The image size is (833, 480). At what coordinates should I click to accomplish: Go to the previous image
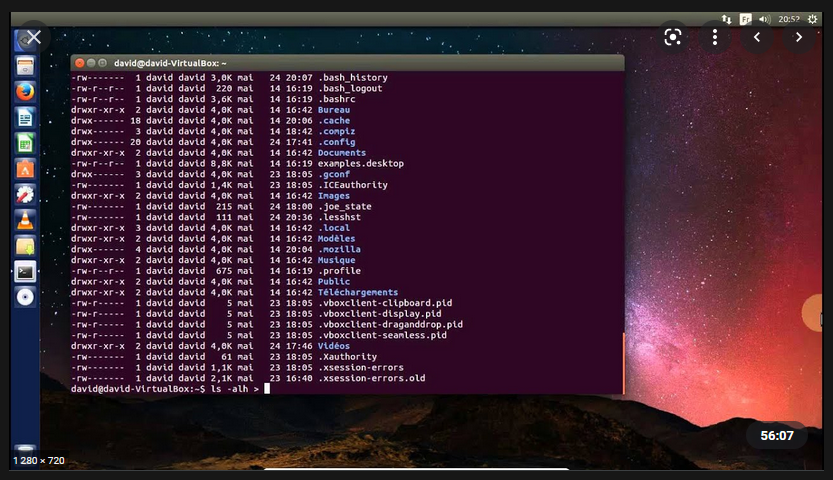(757, 37)
